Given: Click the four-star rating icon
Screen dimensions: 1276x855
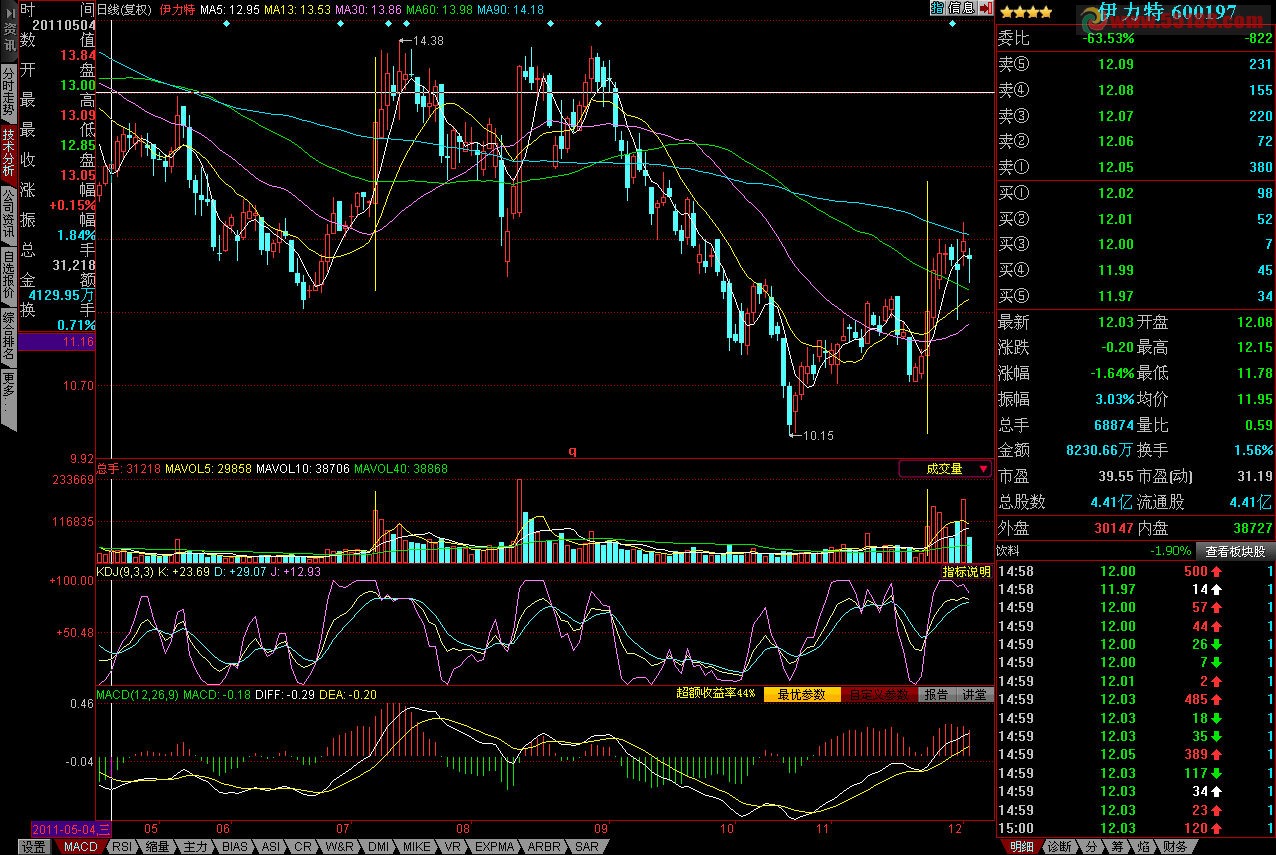Looking at the screenshot, I should click(x=1025, y=12).
